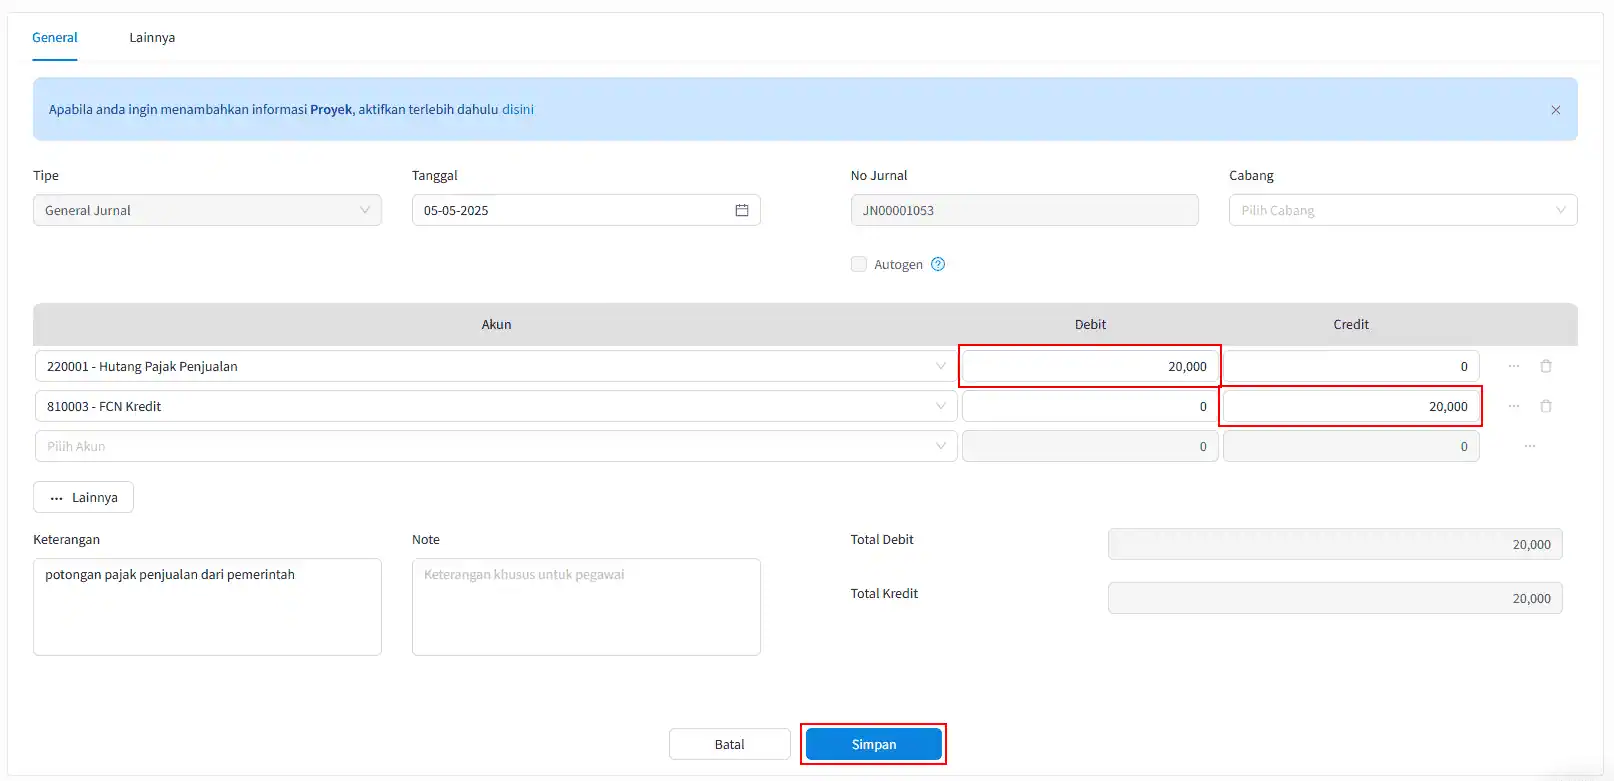Click the Total Kredit value field
Viewport: 1614px width, 781px height.
[1335, 598]
